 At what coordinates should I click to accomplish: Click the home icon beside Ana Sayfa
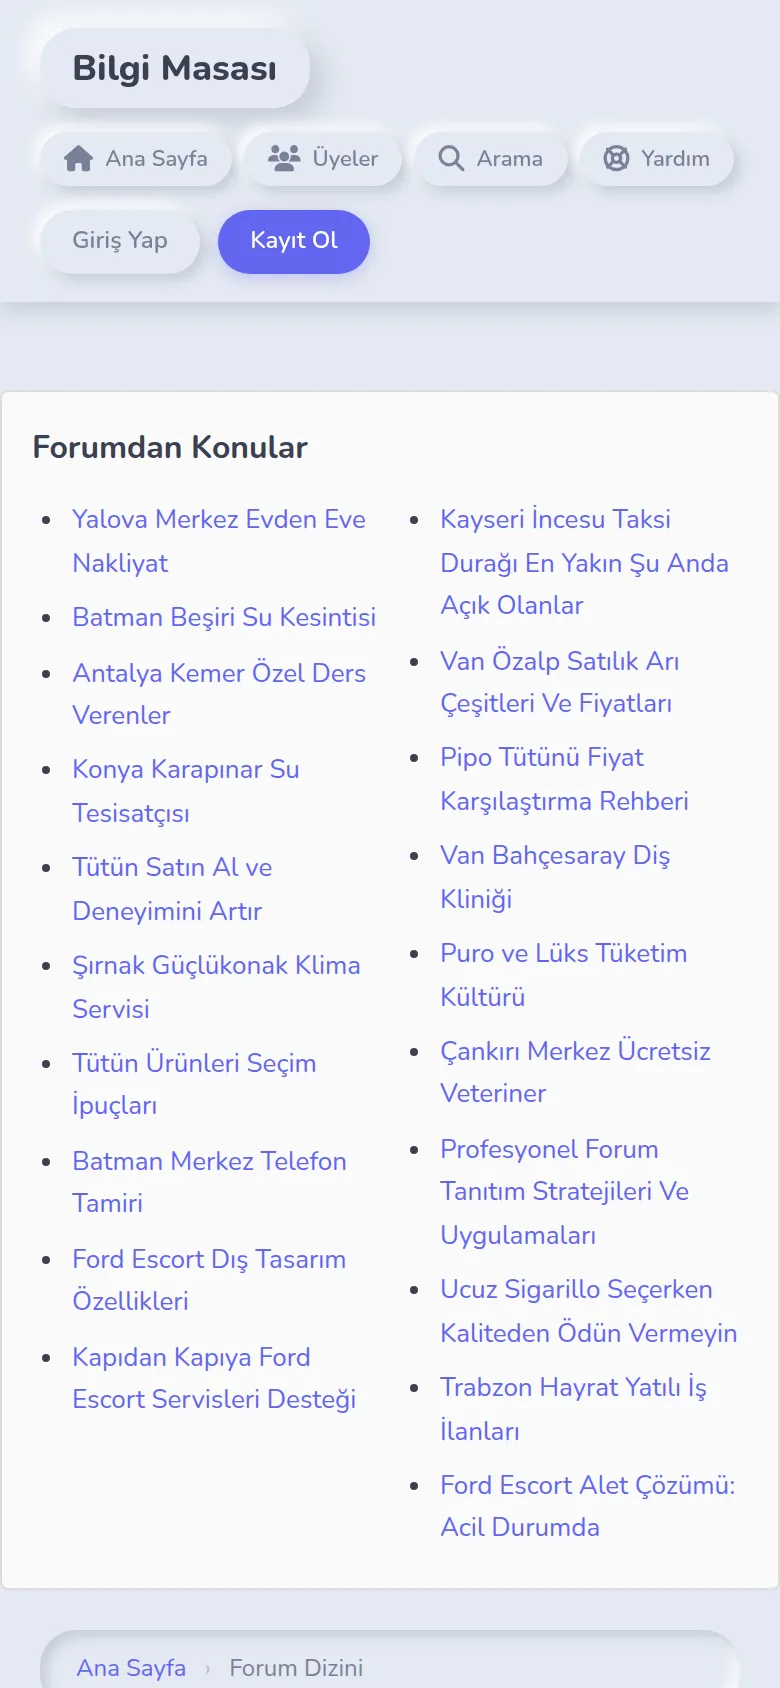tap(78, 158)
